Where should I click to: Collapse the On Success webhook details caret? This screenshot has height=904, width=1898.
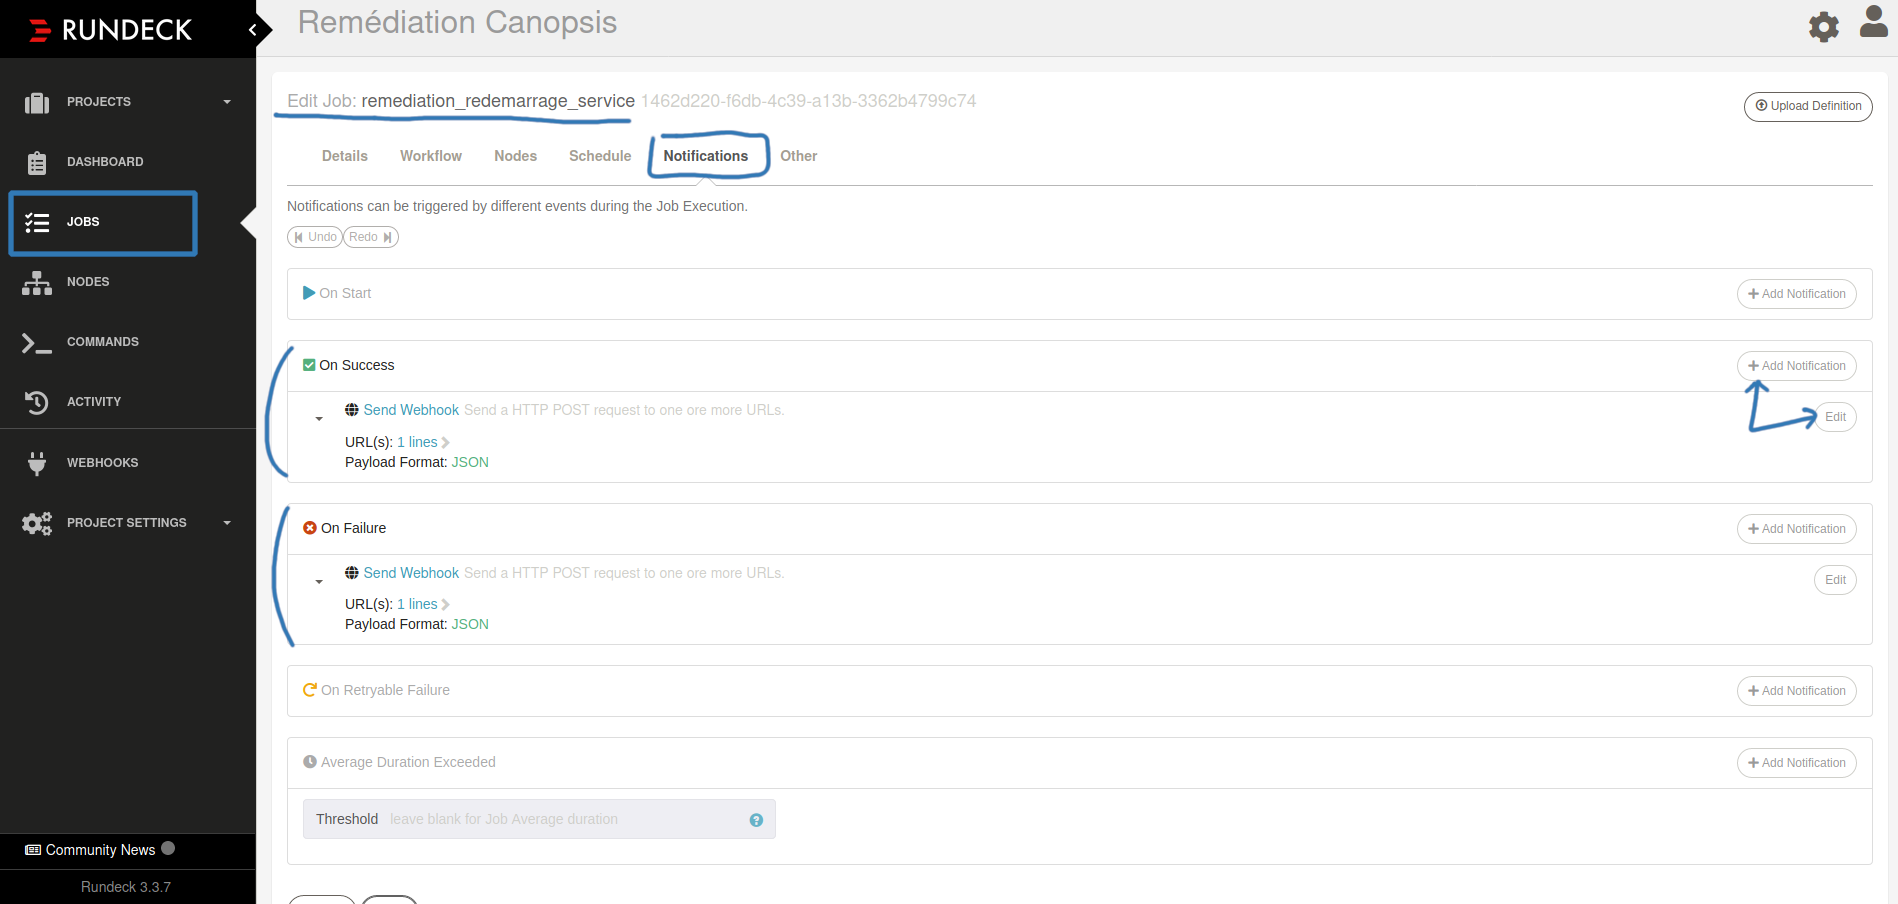(319, 419)
